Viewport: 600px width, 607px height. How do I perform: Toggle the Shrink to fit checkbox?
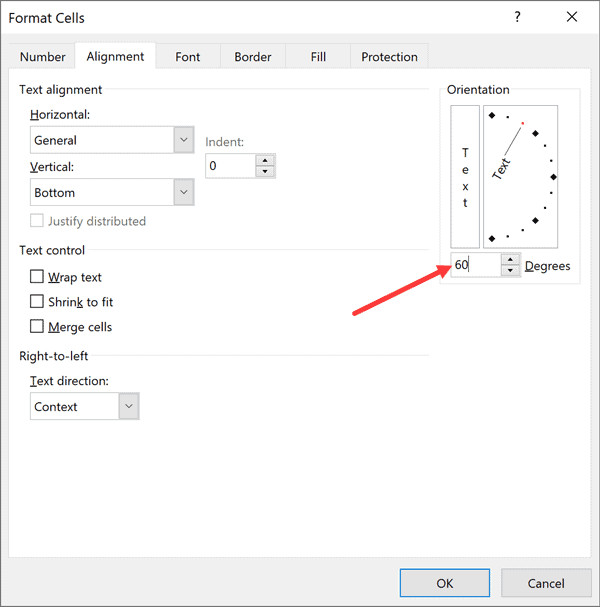[x=38, y=302]
